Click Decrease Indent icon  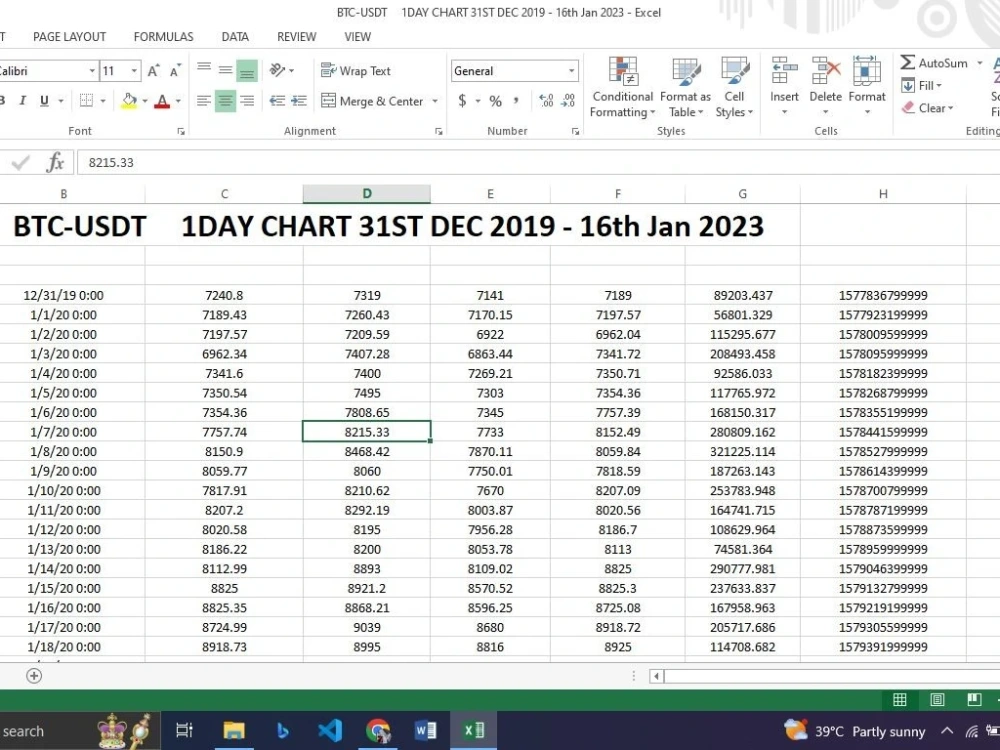coord(277,101)
